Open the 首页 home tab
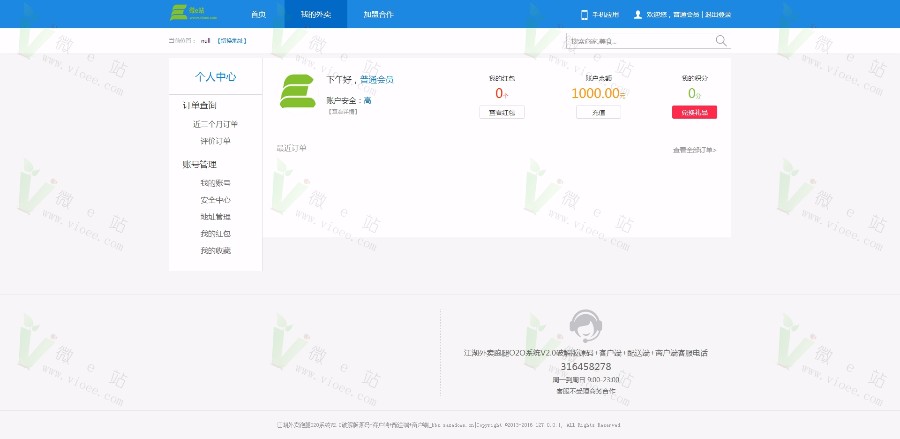 pos(258,14)
